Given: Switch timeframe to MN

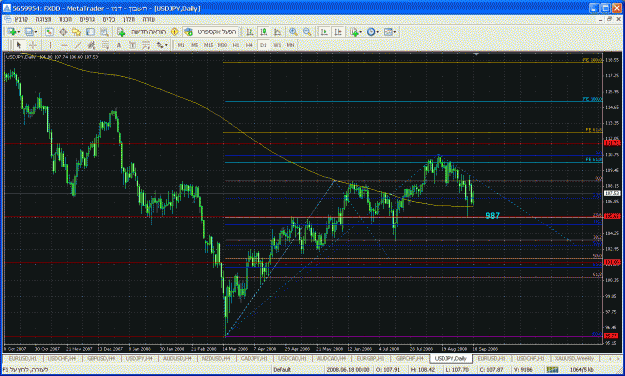Looking at the screenshot, I should coord(291,45).
